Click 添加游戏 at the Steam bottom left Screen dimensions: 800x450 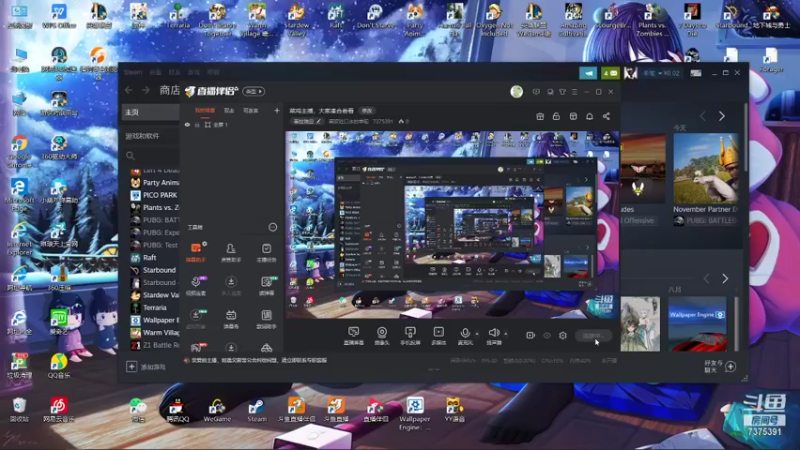(146, 366)
